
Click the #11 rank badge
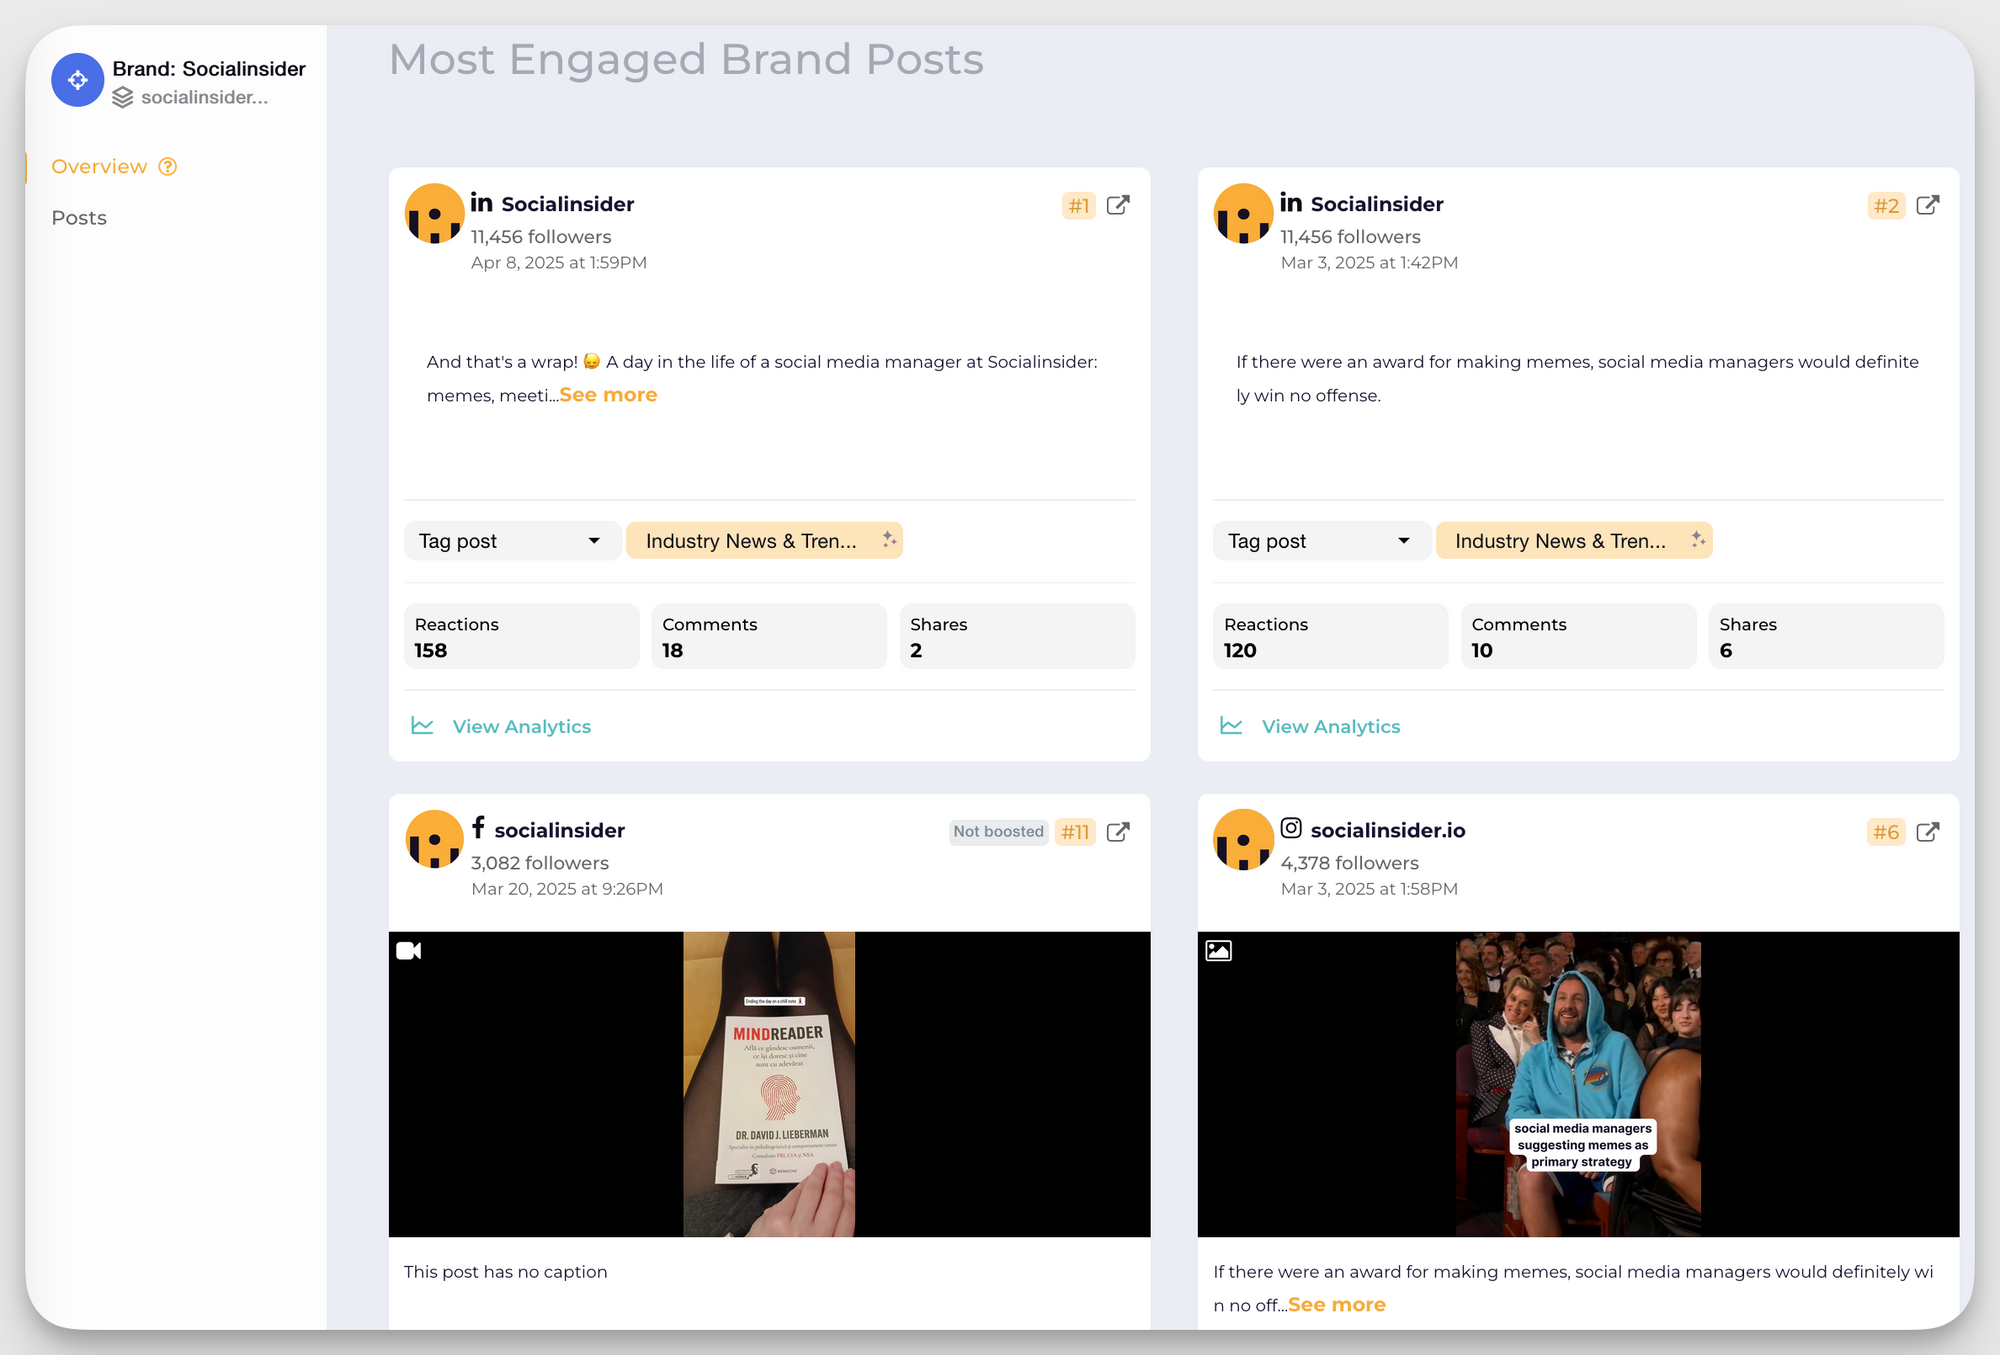(x=1075, y=832)
